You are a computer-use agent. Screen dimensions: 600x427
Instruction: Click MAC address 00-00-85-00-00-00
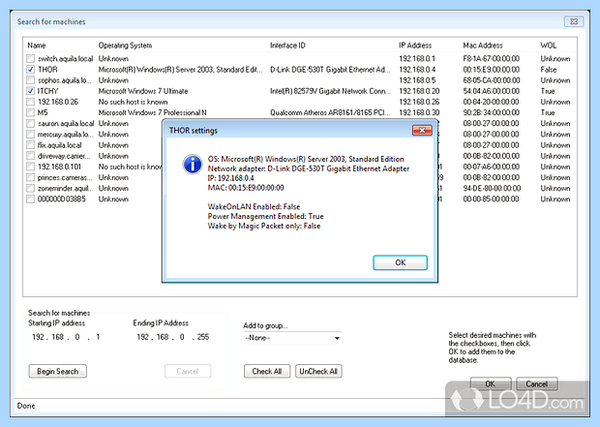[491, 199]
